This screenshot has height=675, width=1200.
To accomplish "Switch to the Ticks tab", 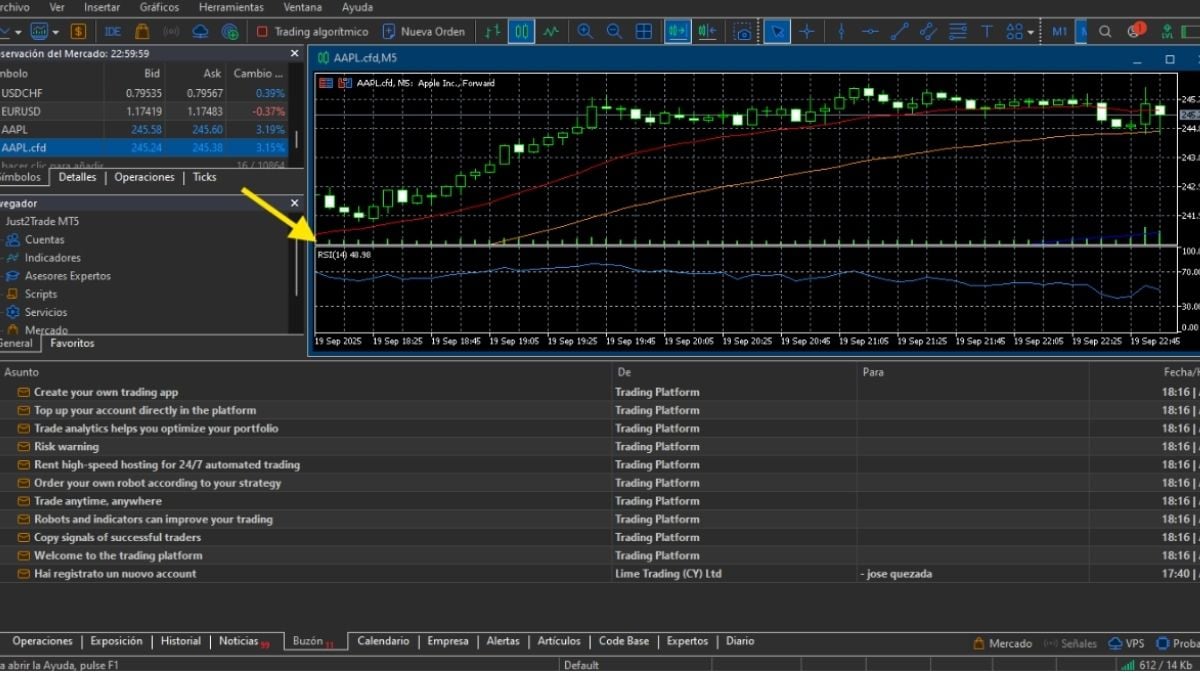I will point(204,177).
